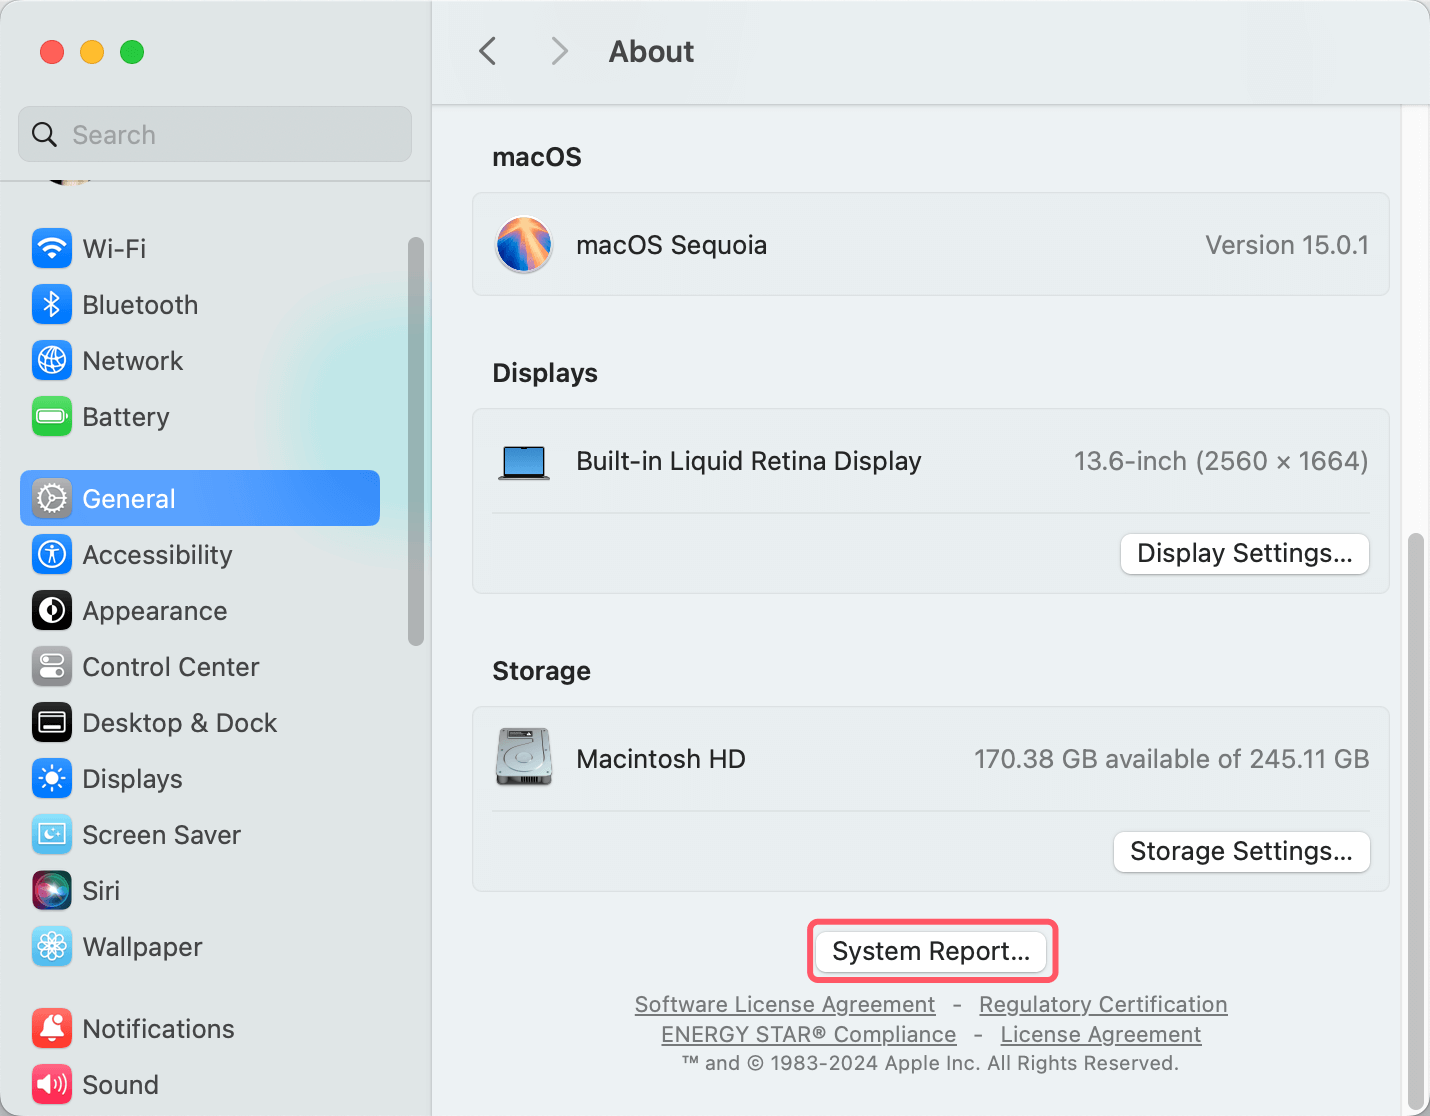Image resolution: width=1430 pixels, height=1116 pixels.
Task: Click the forward navigation chevron
Action: pyautogui.click(x=559, y=51)
